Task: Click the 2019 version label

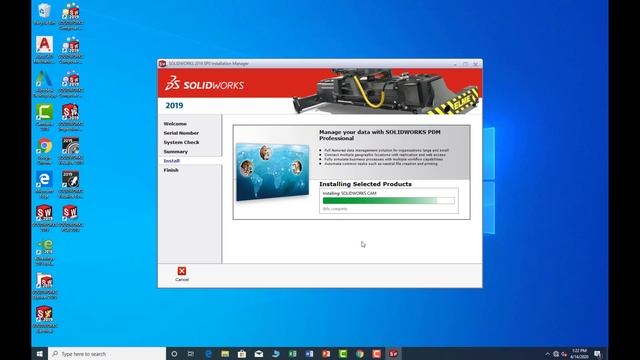Action: (174, 106)
